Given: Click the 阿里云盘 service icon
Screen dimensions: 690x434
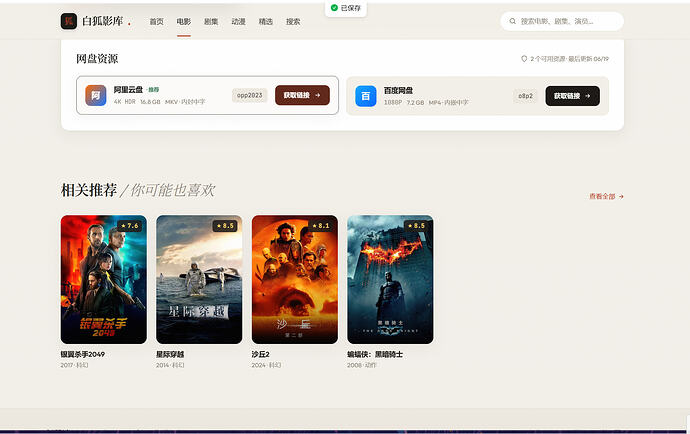Looking at the screenshot, I should pyautogui.click(x=95, y=96).
